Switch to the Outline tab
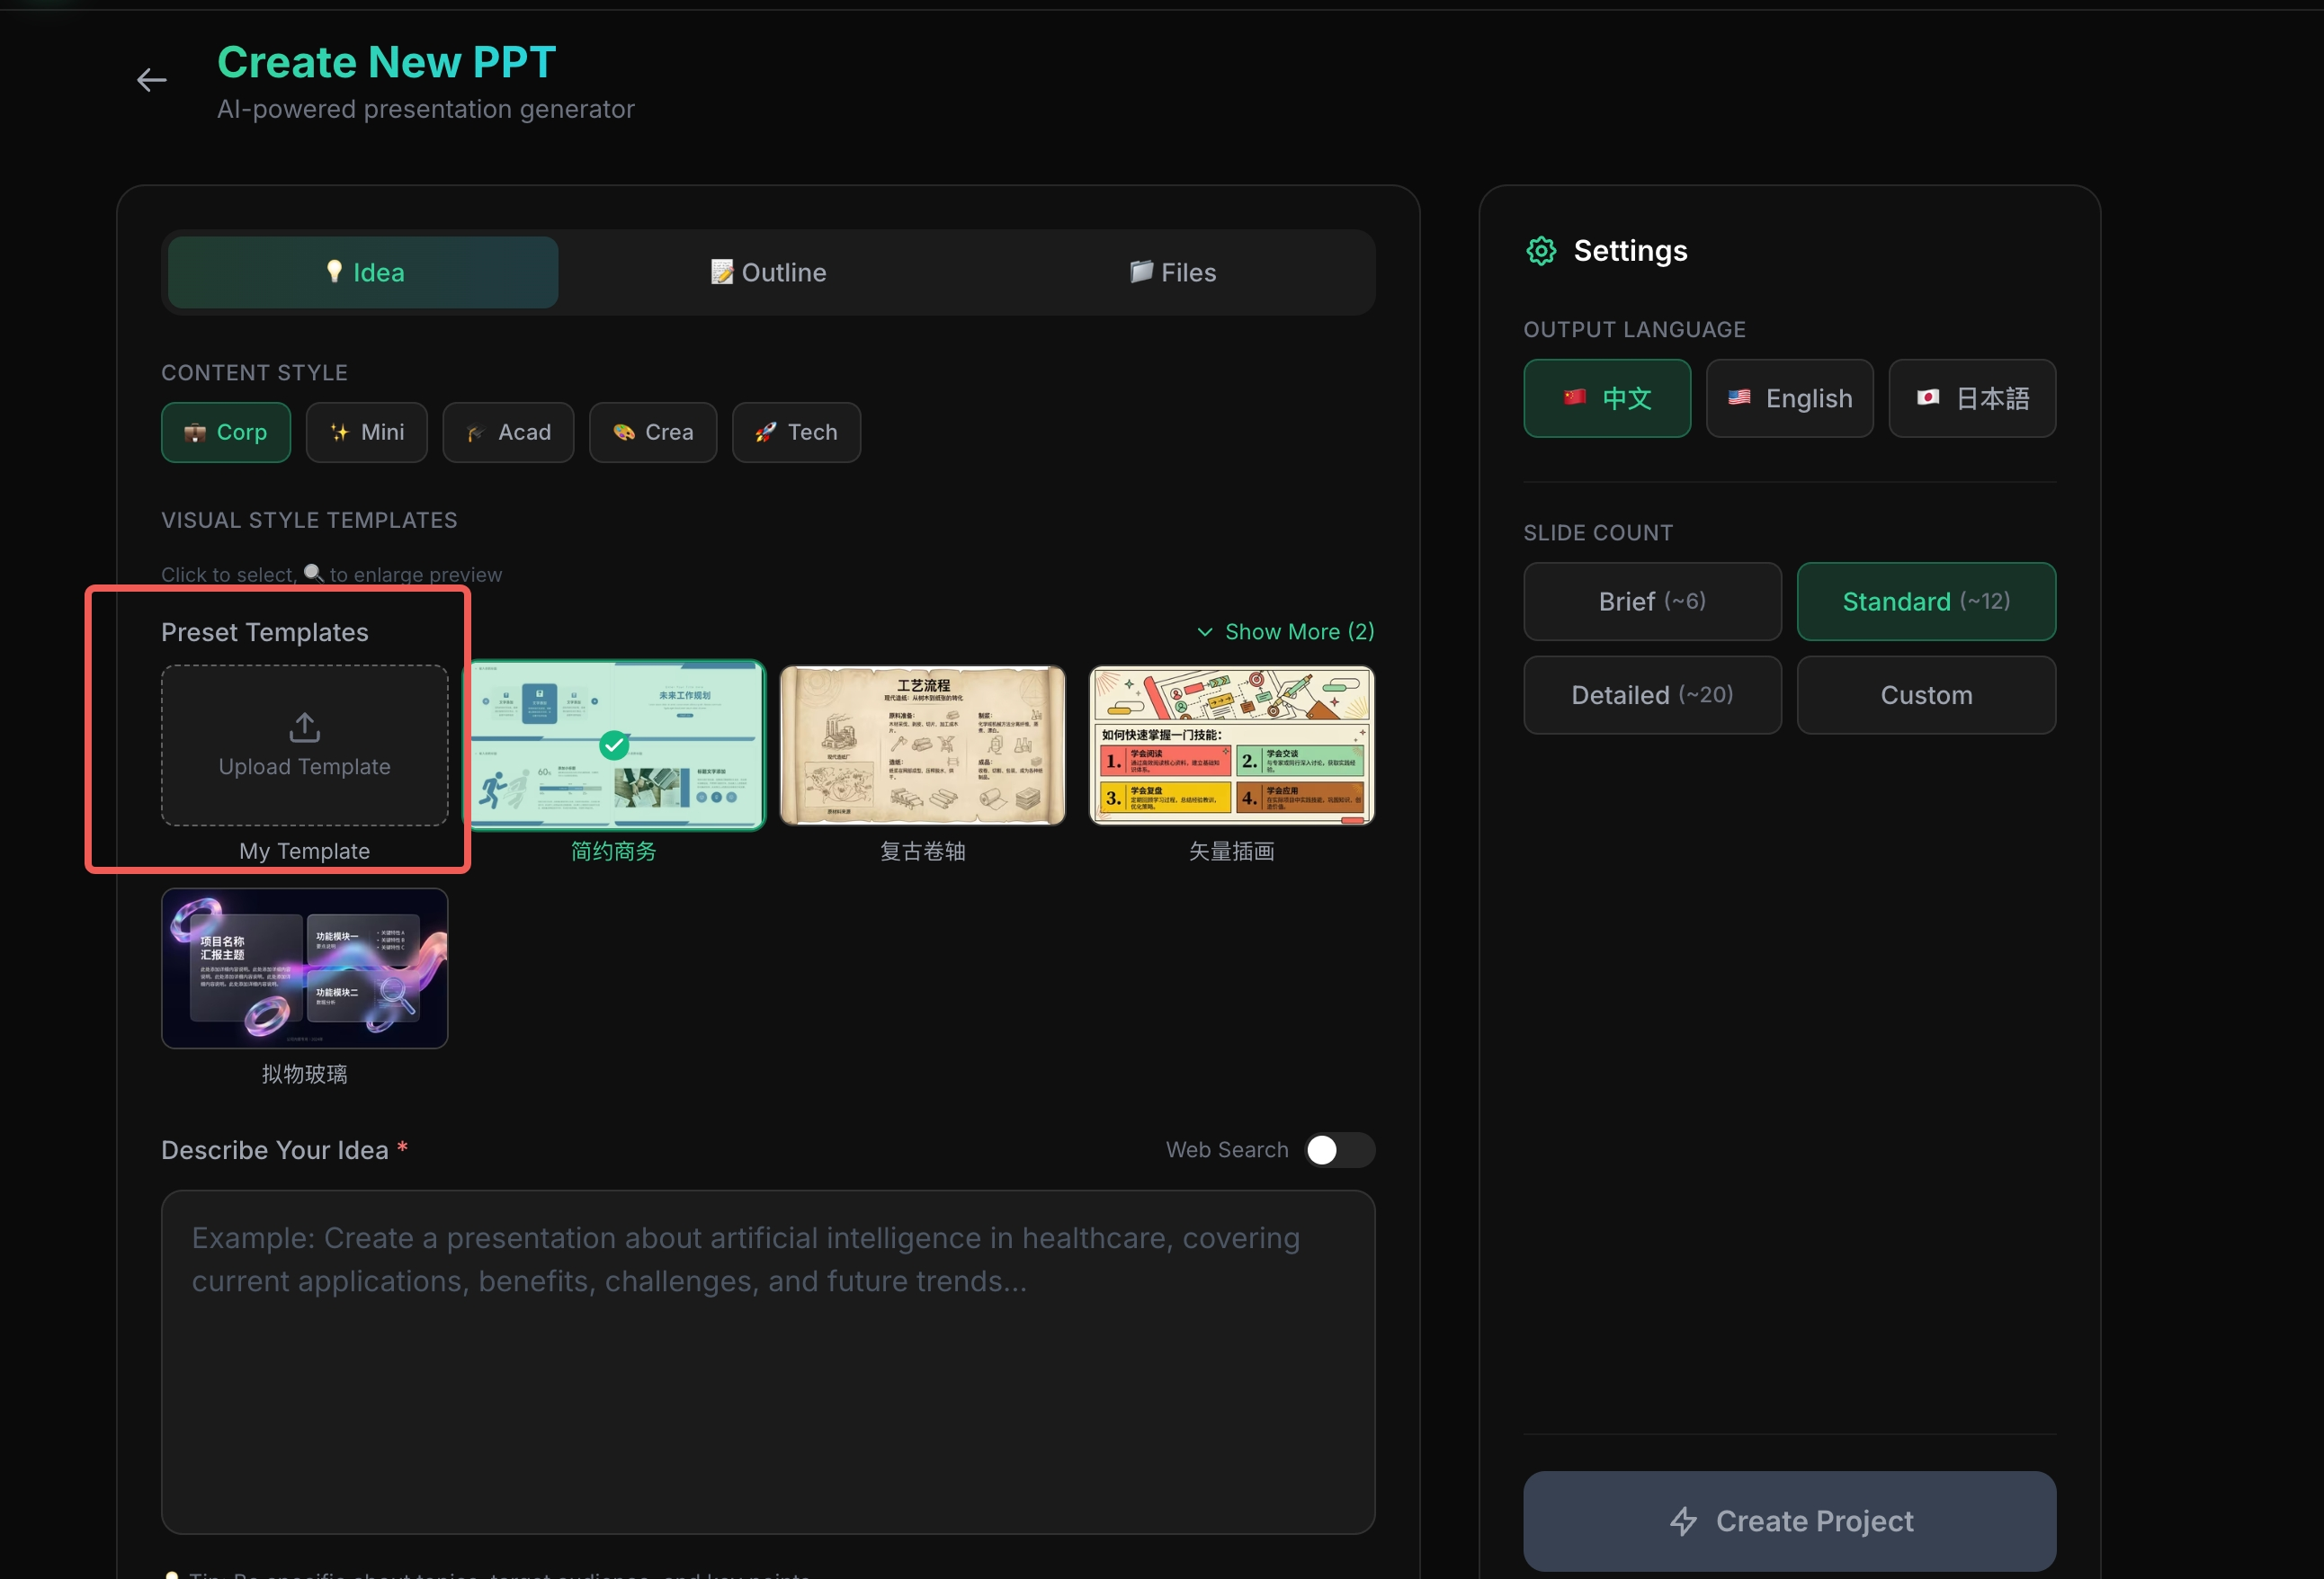Viewport: 2324px width, 1579px height. coord(768,272)
